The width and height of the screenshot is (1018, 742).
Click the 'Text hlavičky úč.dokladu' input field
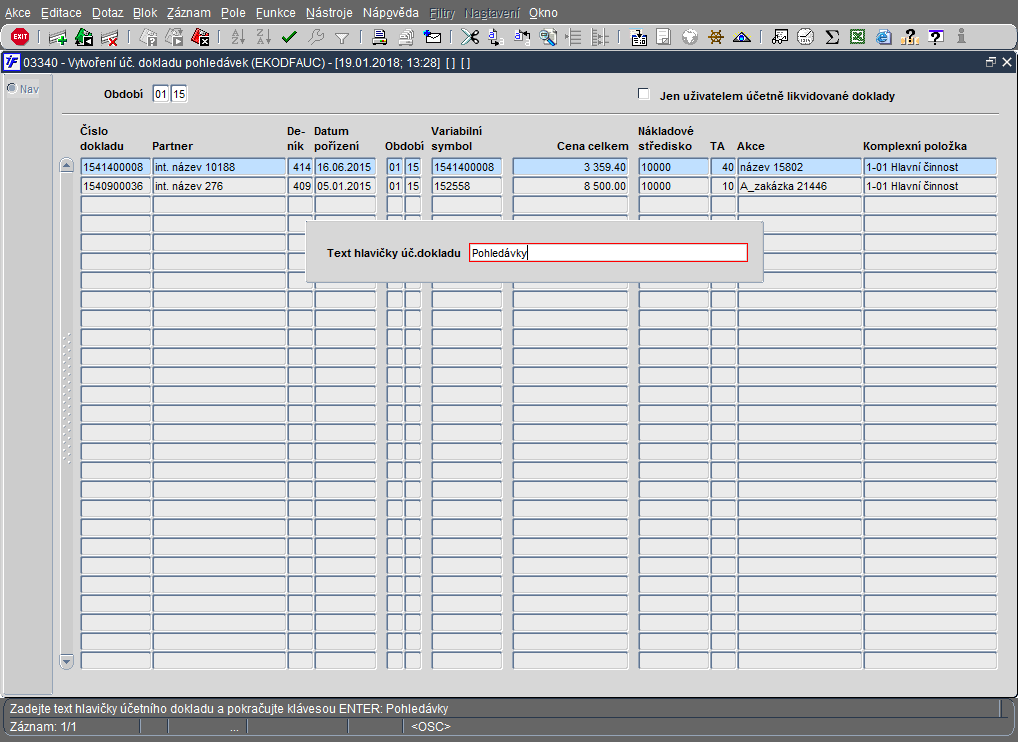pyautogui.click(x=607, y=253)
